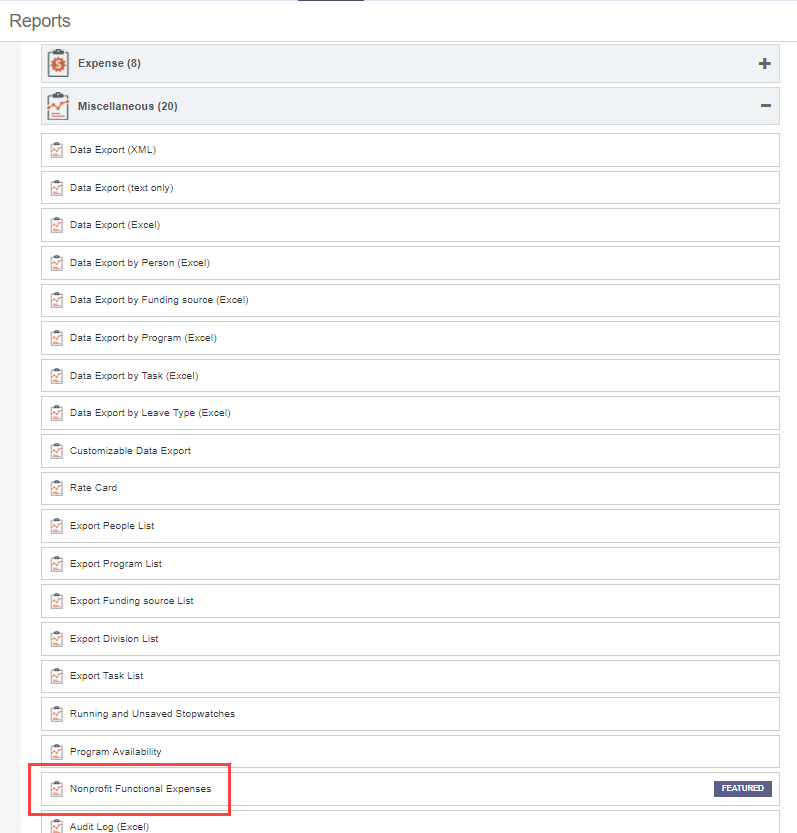This screenshot has height=833, width=797.
Task: Expand the Expense section with plus sign
Action: tap(765, 64)
